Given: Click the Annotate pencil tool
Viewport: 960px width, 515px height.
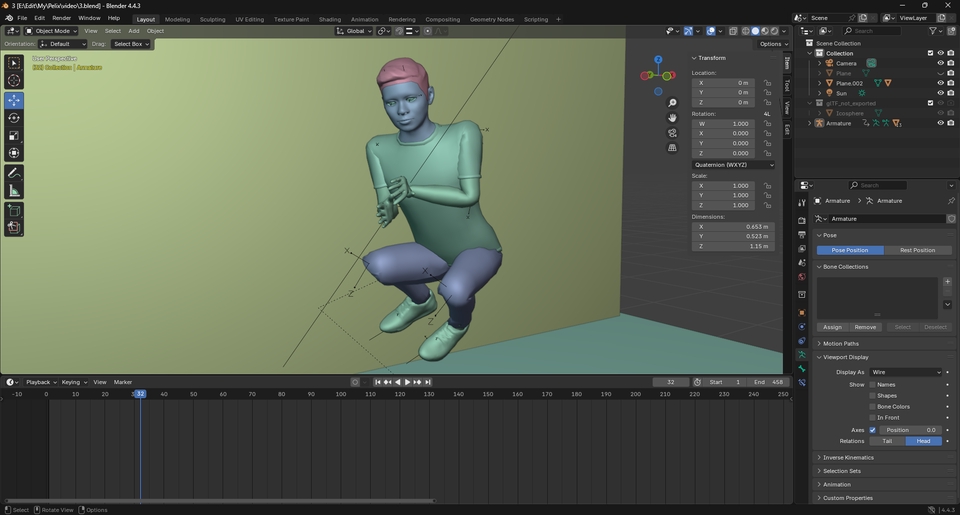Looking at the screenshot, I should [14, 173].
